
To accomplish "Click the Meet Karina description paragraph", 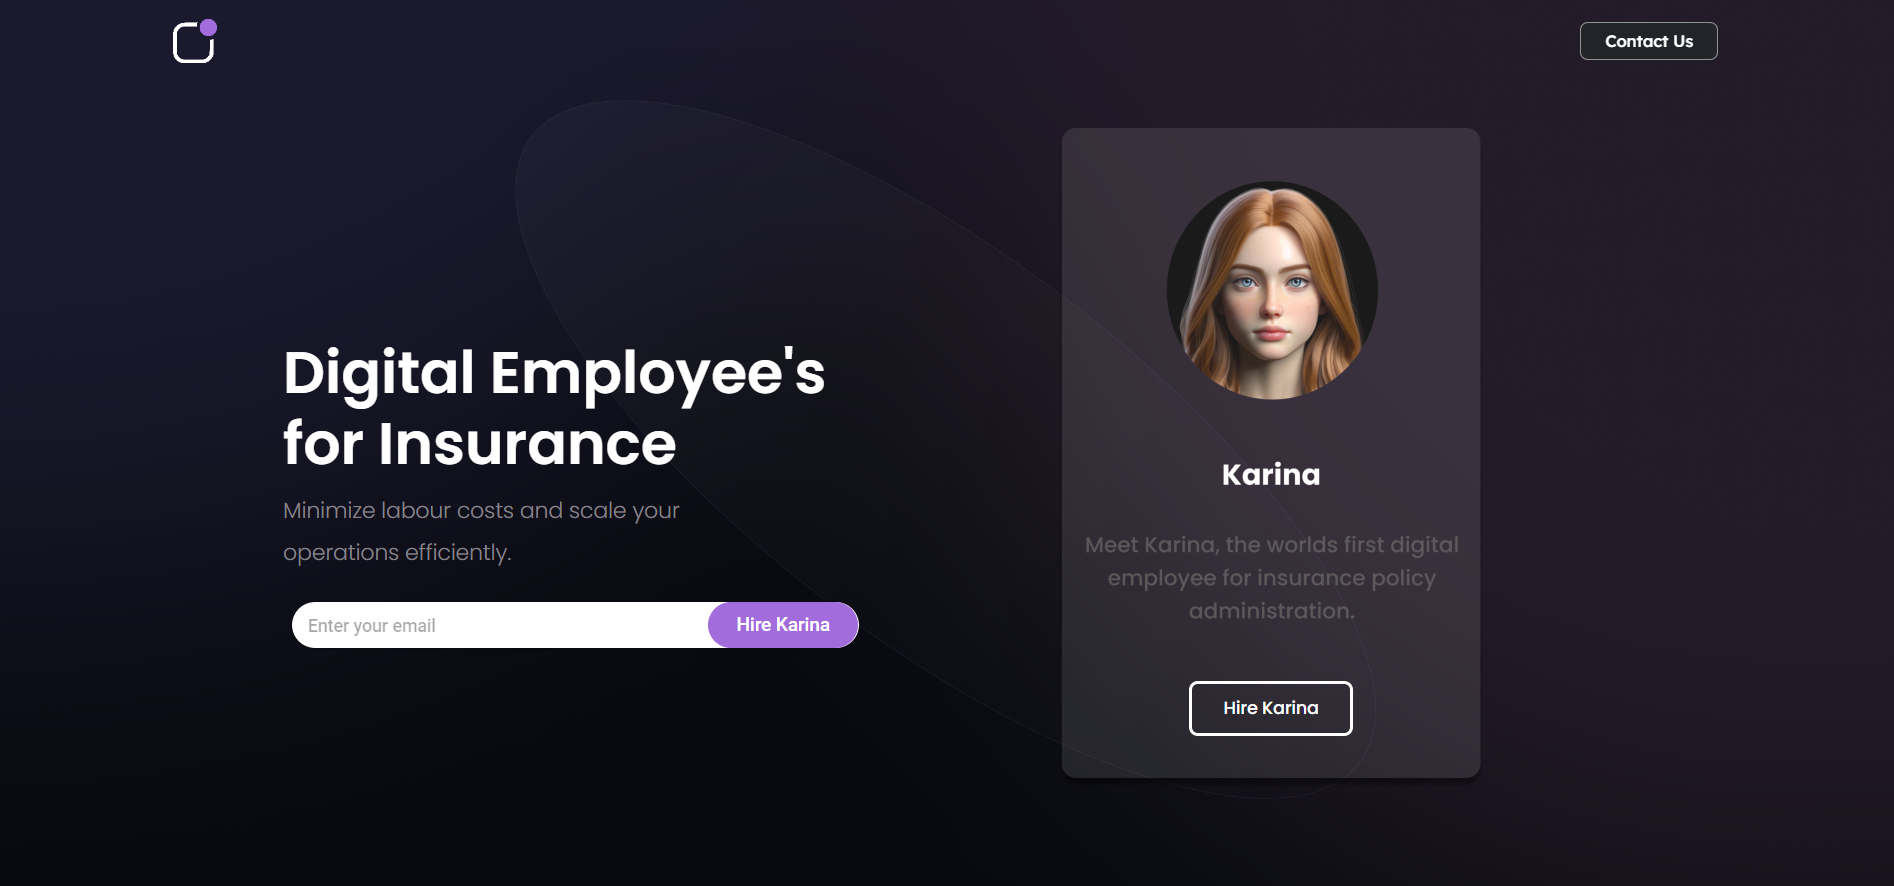I will click(1271, 577).
